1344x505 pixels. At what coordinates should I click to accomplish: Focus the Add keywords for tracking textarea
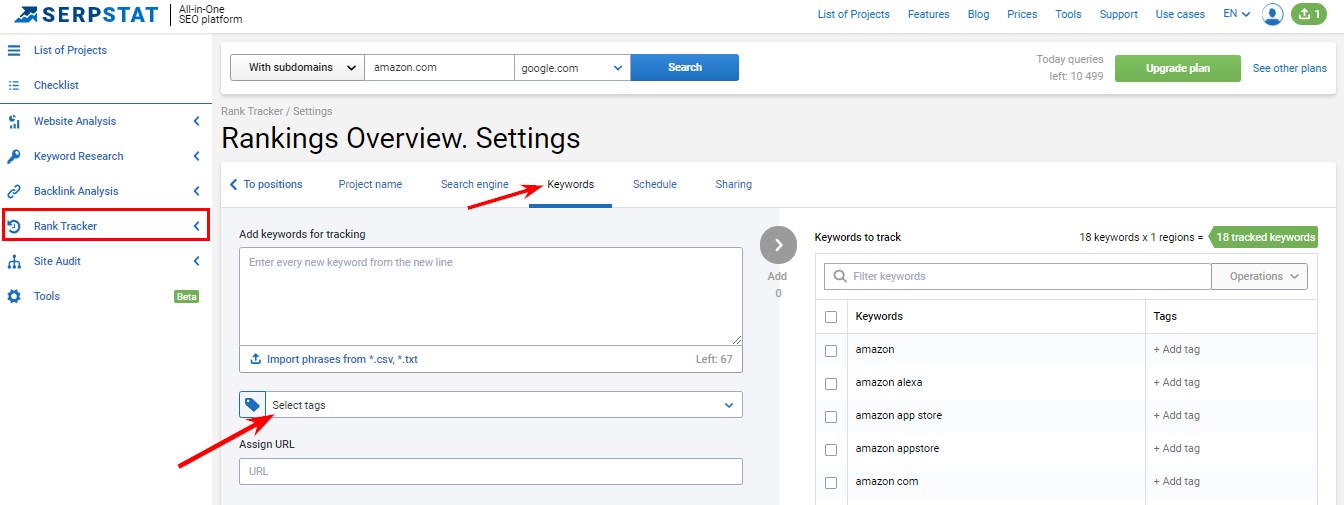(491, 296)
